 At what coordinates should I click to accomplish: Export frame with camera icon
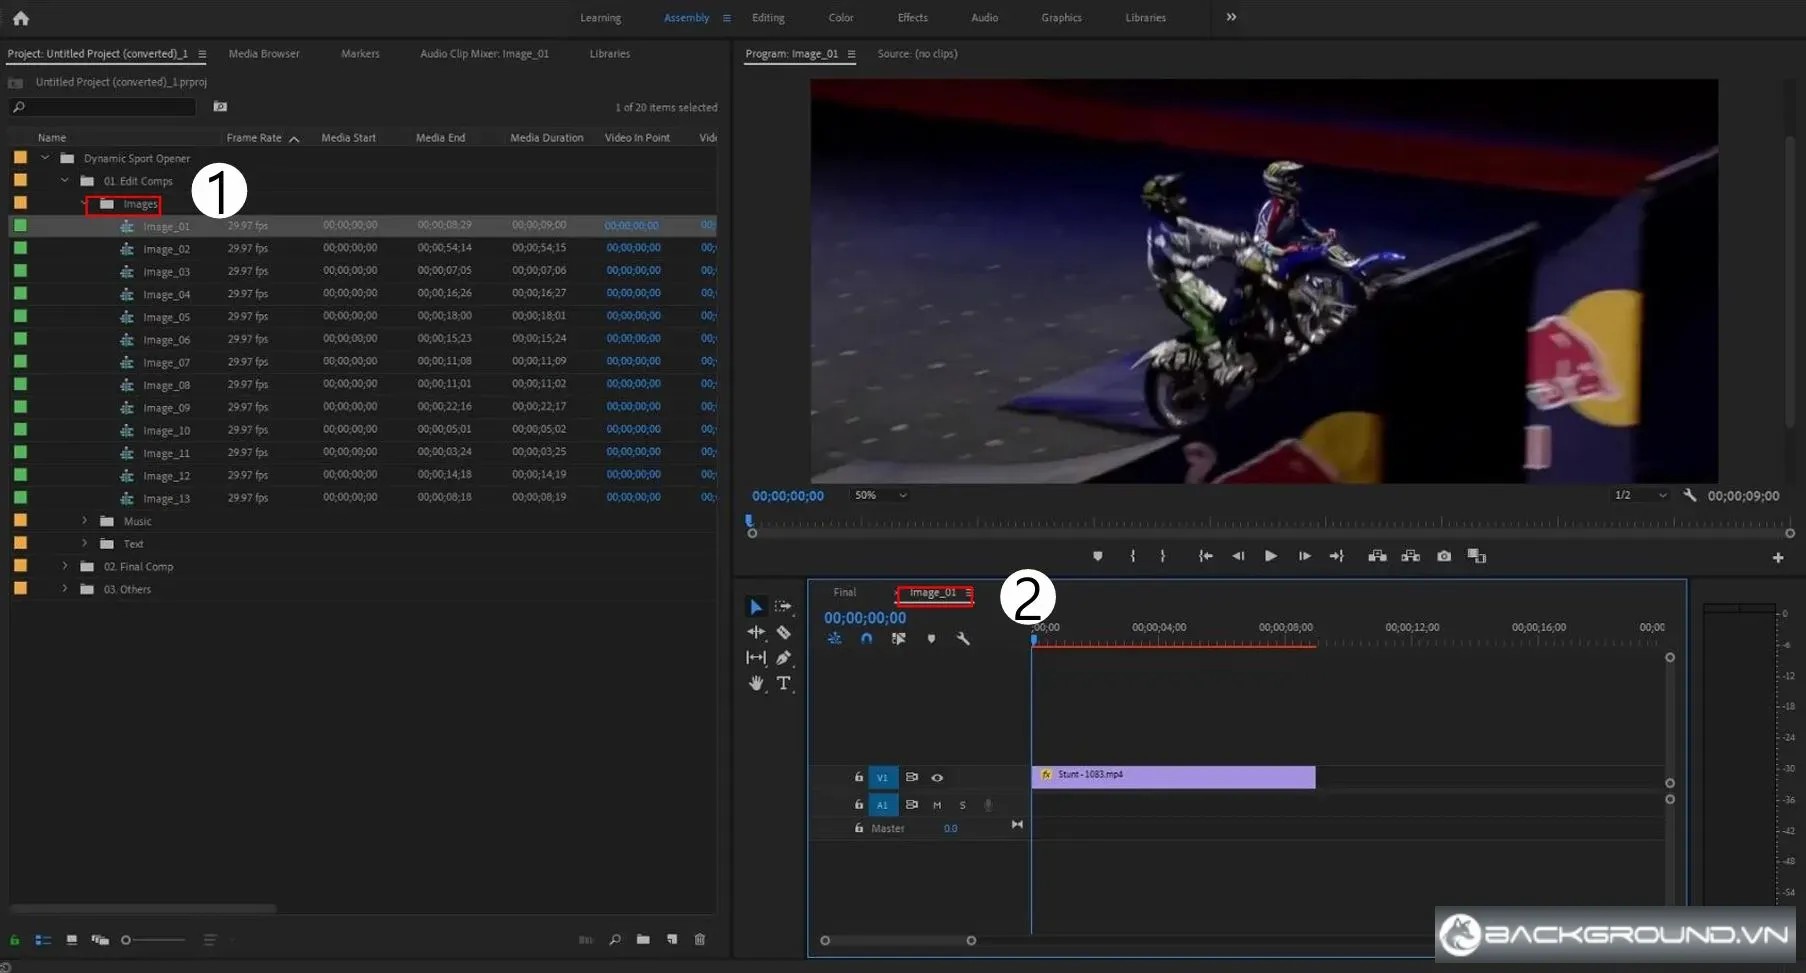click(1444, 556)
